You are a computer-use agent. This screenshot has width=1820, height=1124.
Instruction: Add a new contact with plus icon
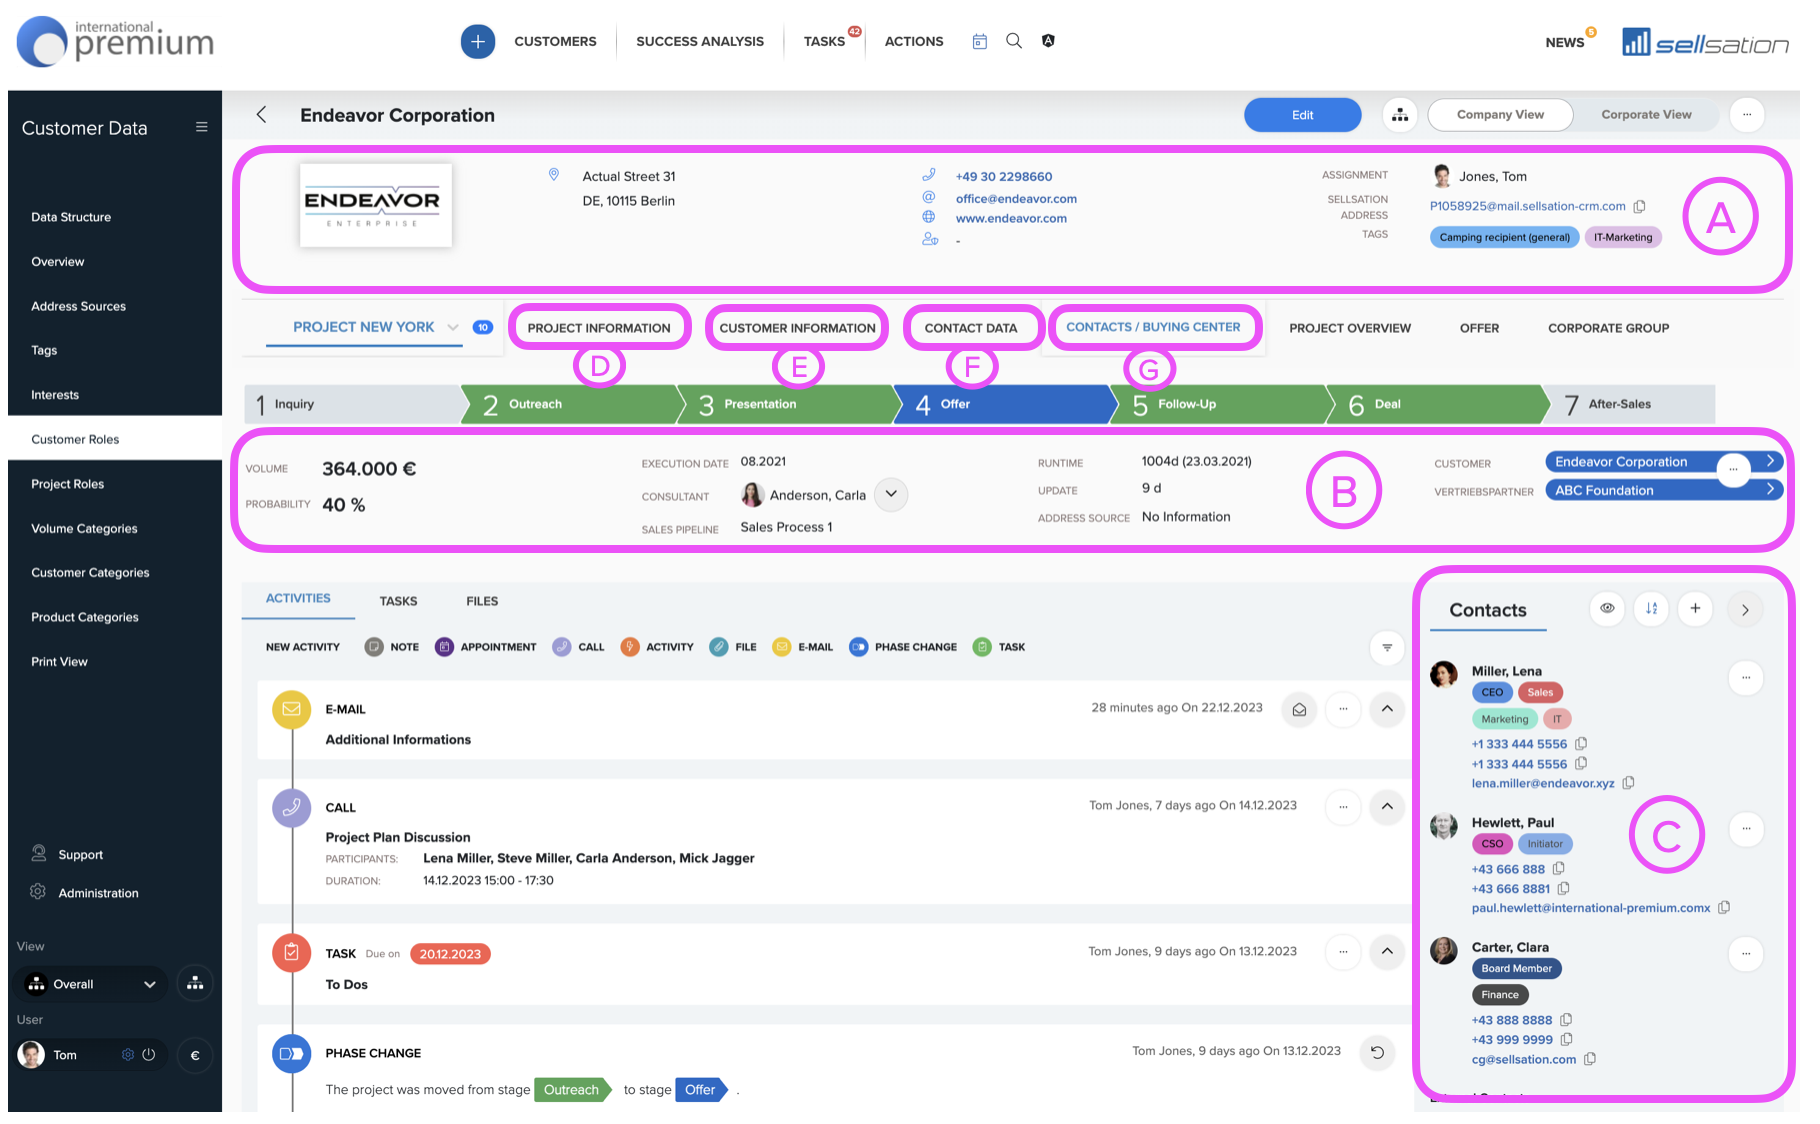1695,609
